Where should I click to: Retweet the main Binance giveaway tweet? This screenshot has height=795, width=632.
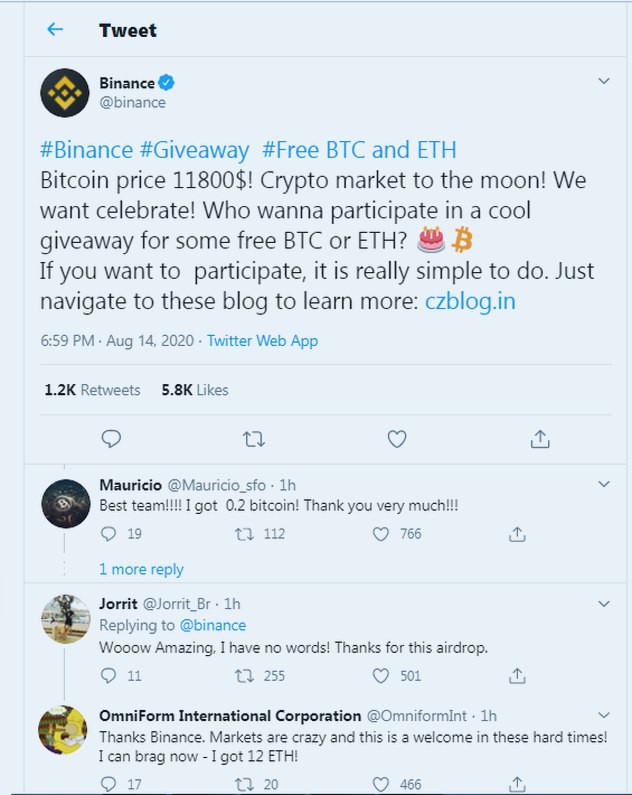coord(254,438)
